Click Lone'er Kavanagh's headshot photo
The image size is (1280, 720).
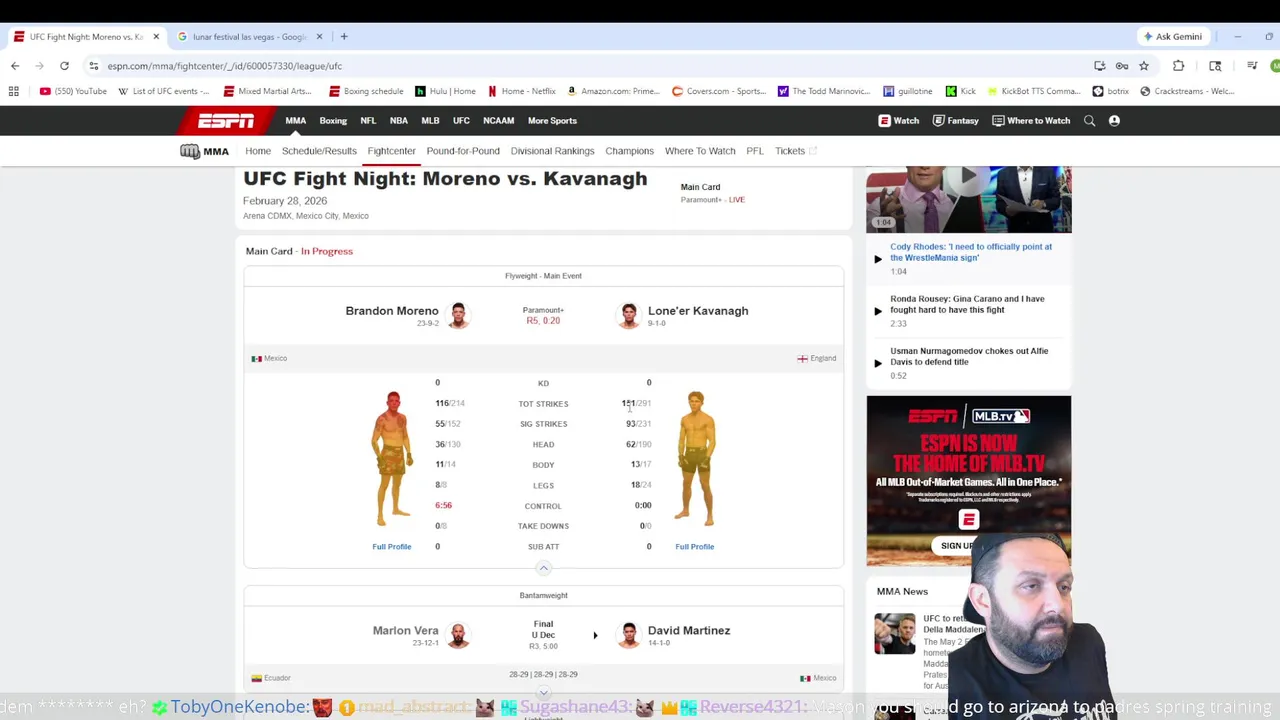click(628, 315)
